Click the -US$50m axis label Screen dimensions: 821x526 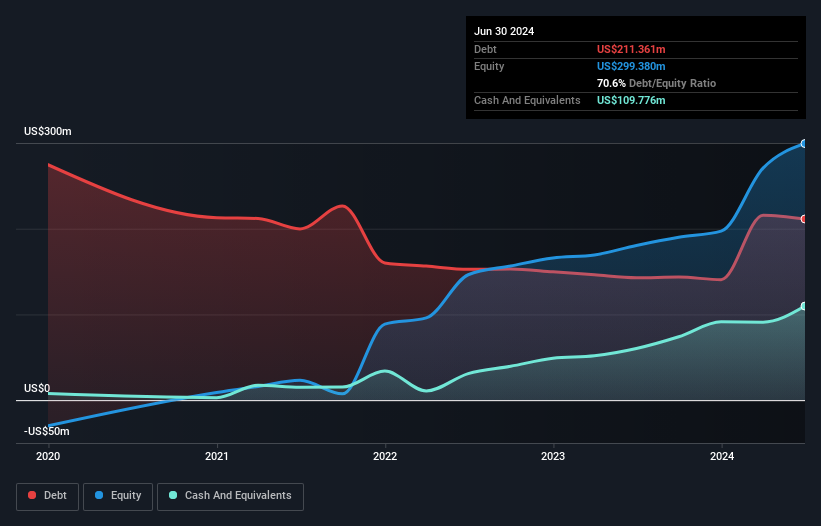[47, 431]
